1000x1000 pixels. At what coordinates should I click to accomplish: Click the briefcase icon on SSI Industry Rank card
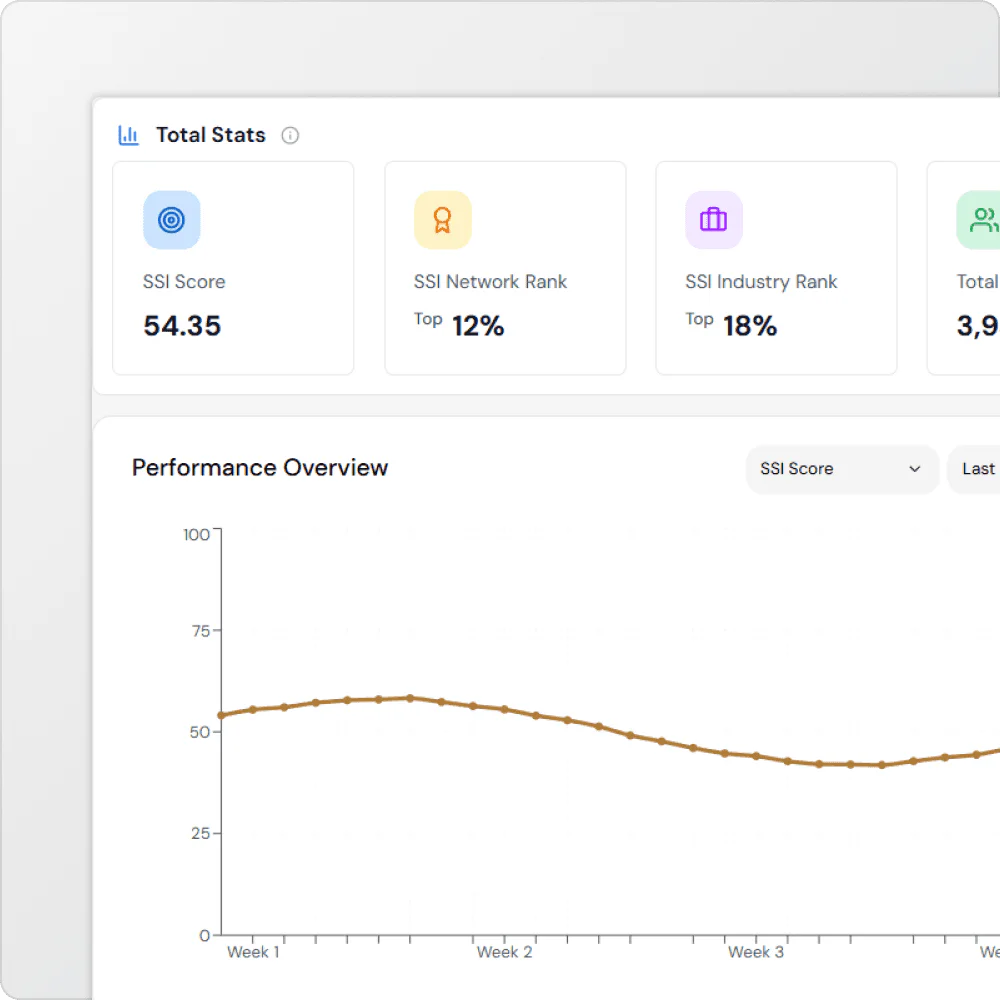point(713,219)
